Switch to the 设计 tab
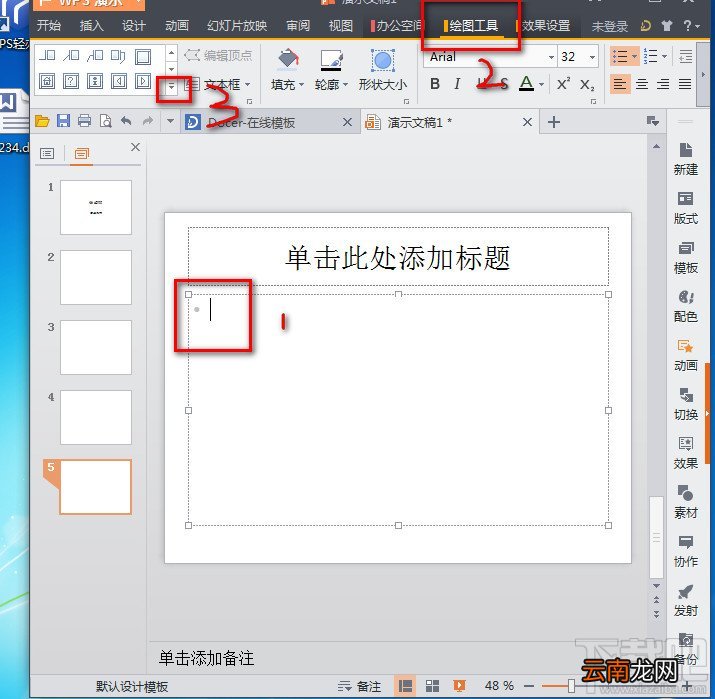 coord(134,26)
